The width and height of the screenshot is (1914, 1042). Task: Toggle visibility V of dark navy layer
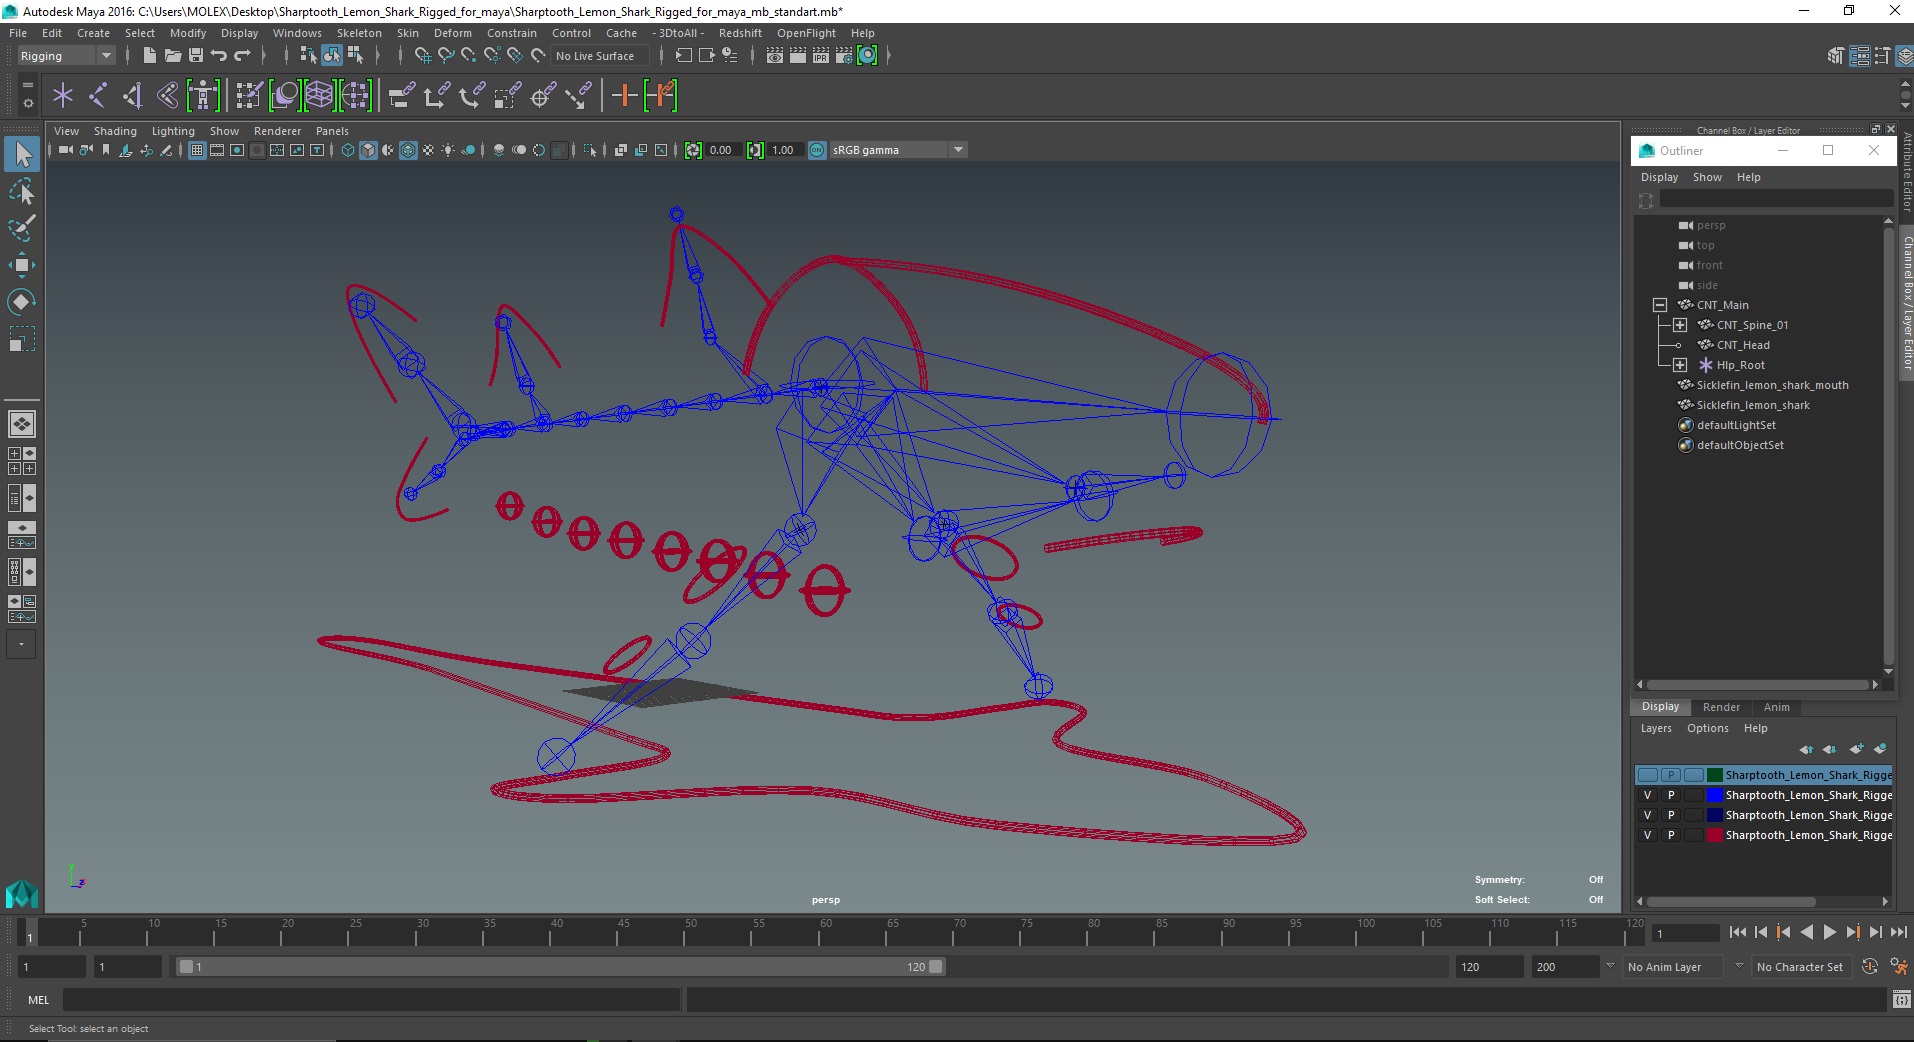click(x=1647, y=815)
